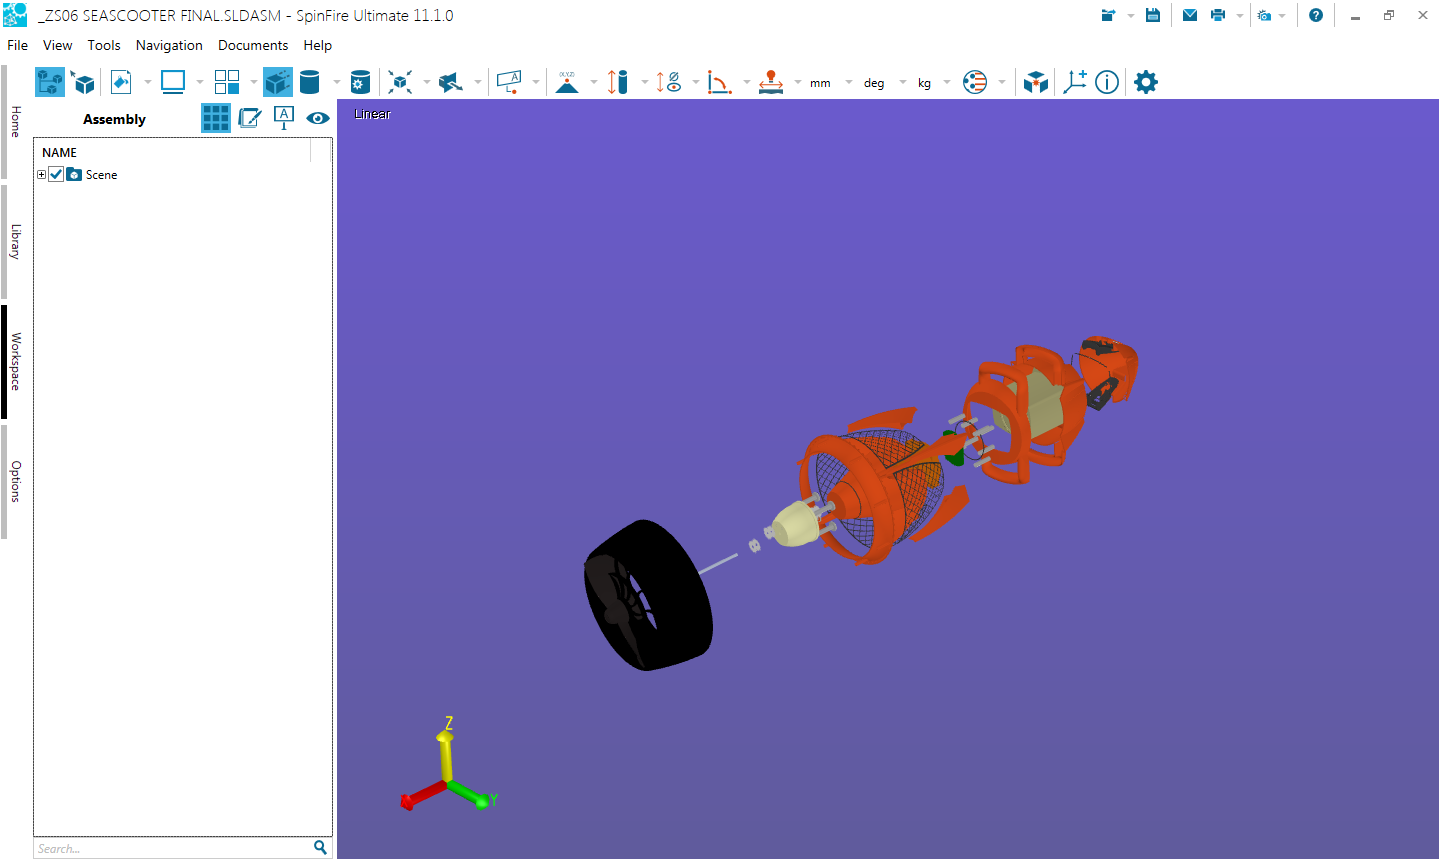Click the help question mark button
This screenshot has width=1440, height=860.
click(x=1316, y=15)
